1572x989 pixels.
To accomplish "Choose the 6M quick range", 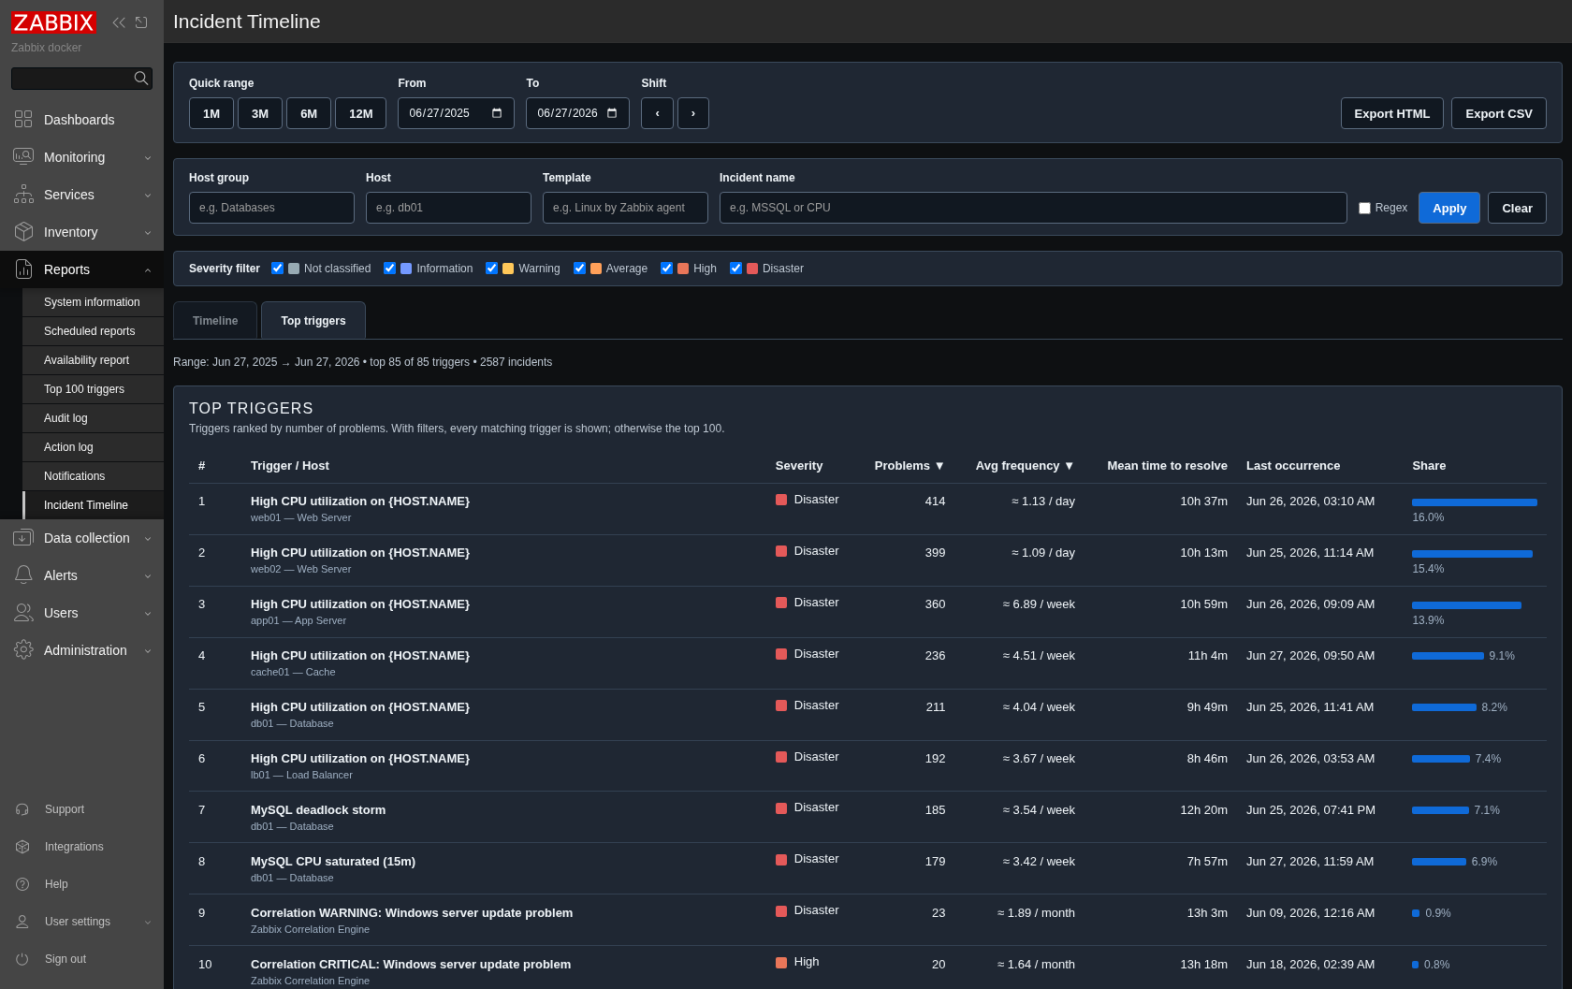I will tap(309, 113).
